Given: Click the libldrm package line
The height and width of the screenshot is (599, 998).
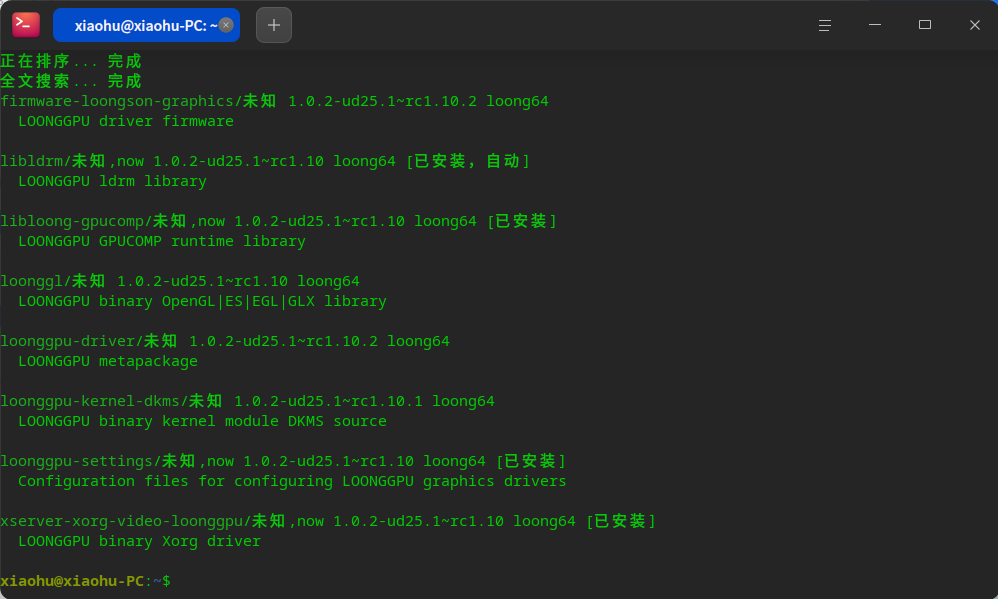Looking at the screenshot, I should pyautogui.click(x=265, y=161).
